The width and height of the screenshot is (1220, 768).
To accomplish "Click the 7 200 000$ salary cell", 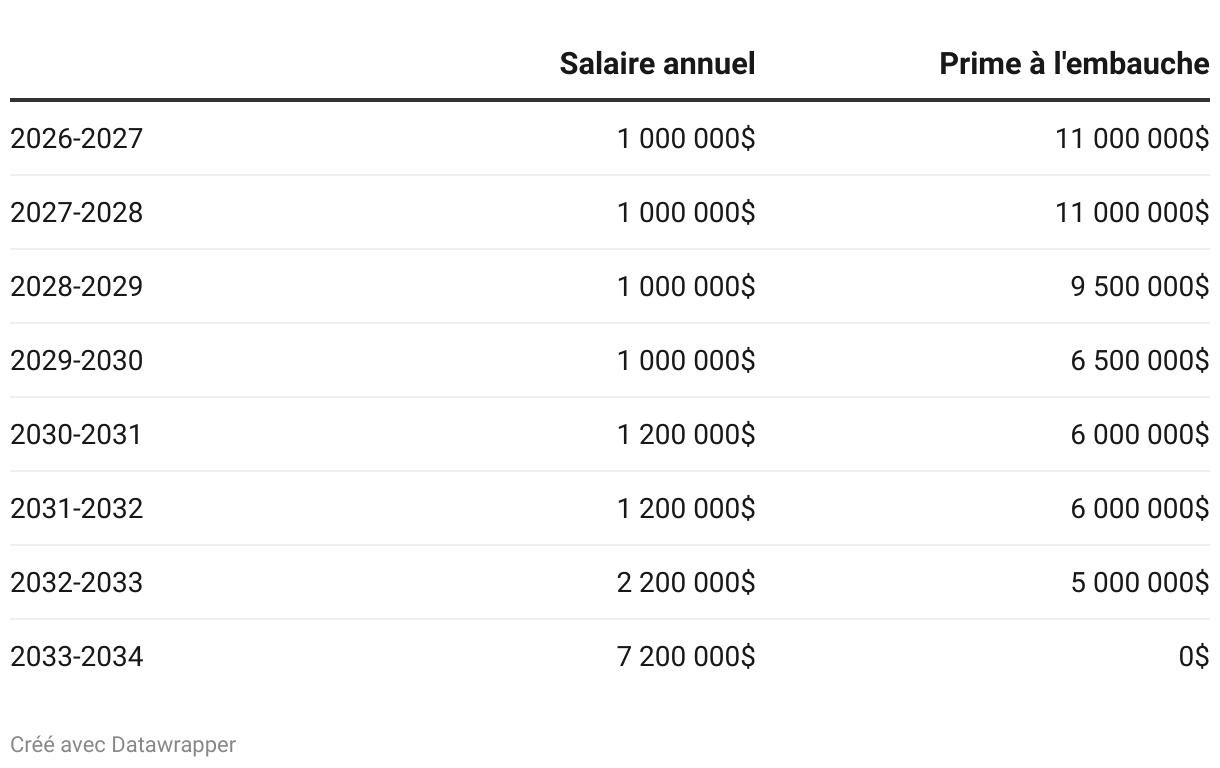I will tap(686, 657).
